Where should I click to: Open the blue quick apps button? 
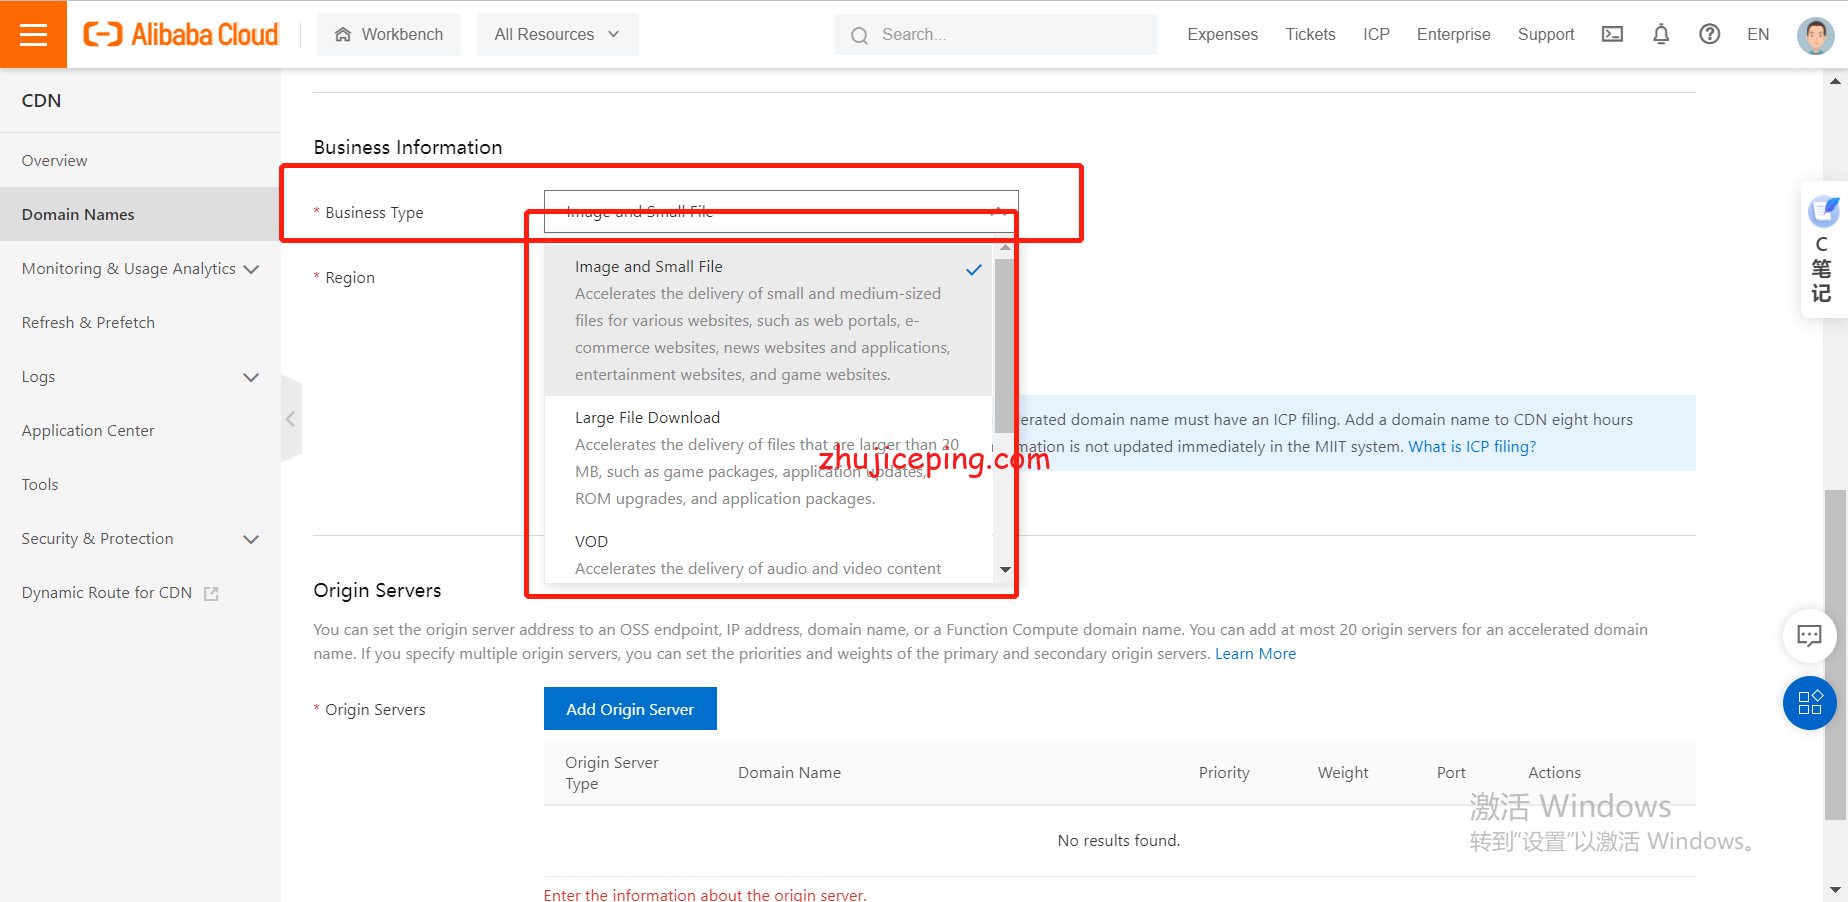[1809, 703]
